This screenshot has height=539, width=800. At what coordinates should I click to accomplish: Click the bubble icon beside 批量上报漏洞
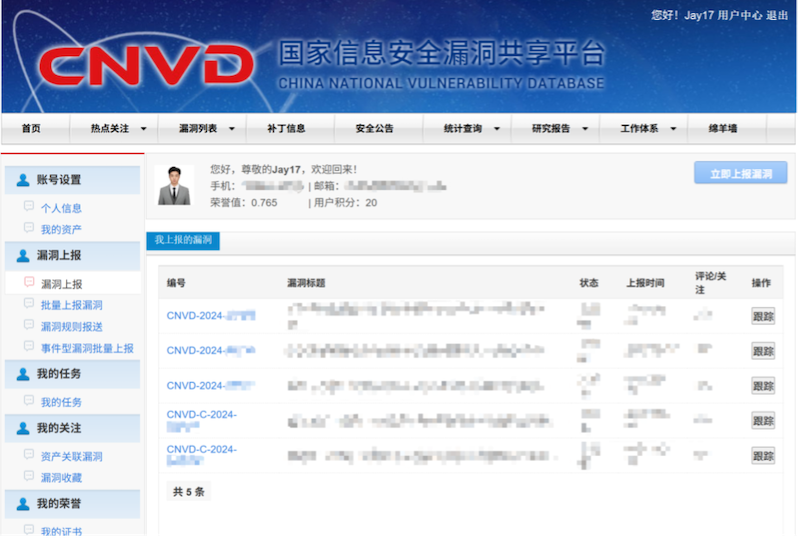click(29, 304)
